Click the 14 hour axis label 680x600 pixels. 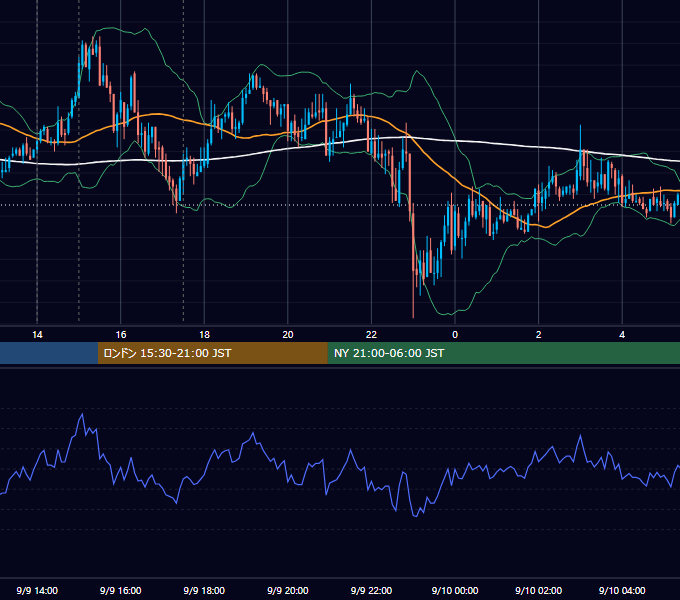click(37, 335)
